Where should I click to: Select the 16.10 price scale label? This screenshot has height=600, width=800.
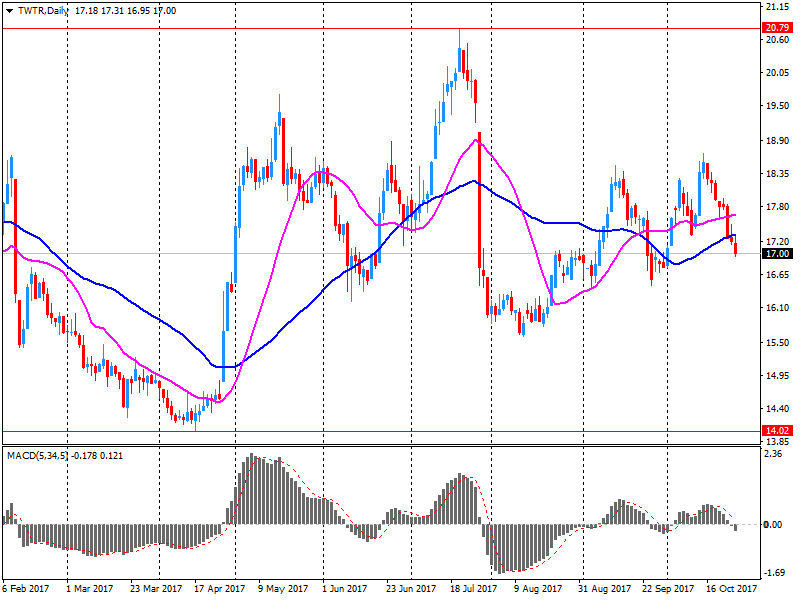coord(777,307)
